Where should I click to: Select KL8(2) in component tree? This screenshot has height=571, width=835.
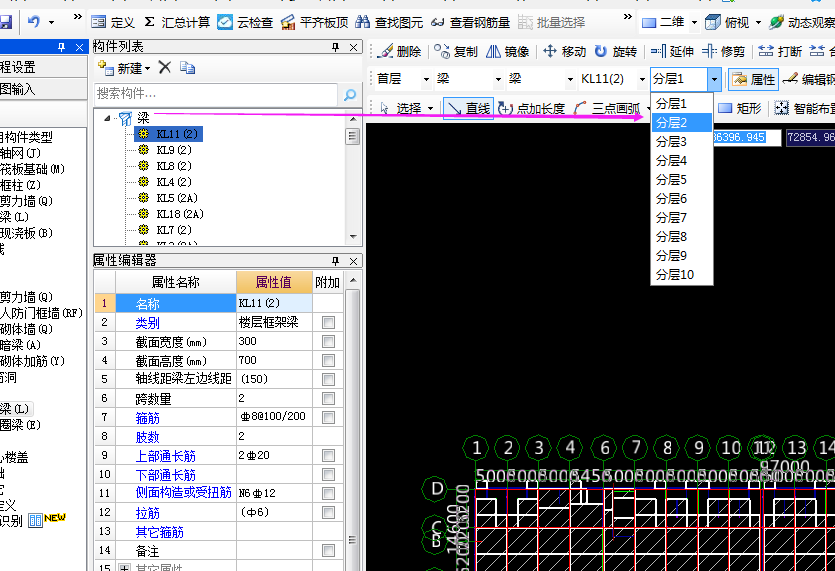pyautogui.click(x=174, y=166)
